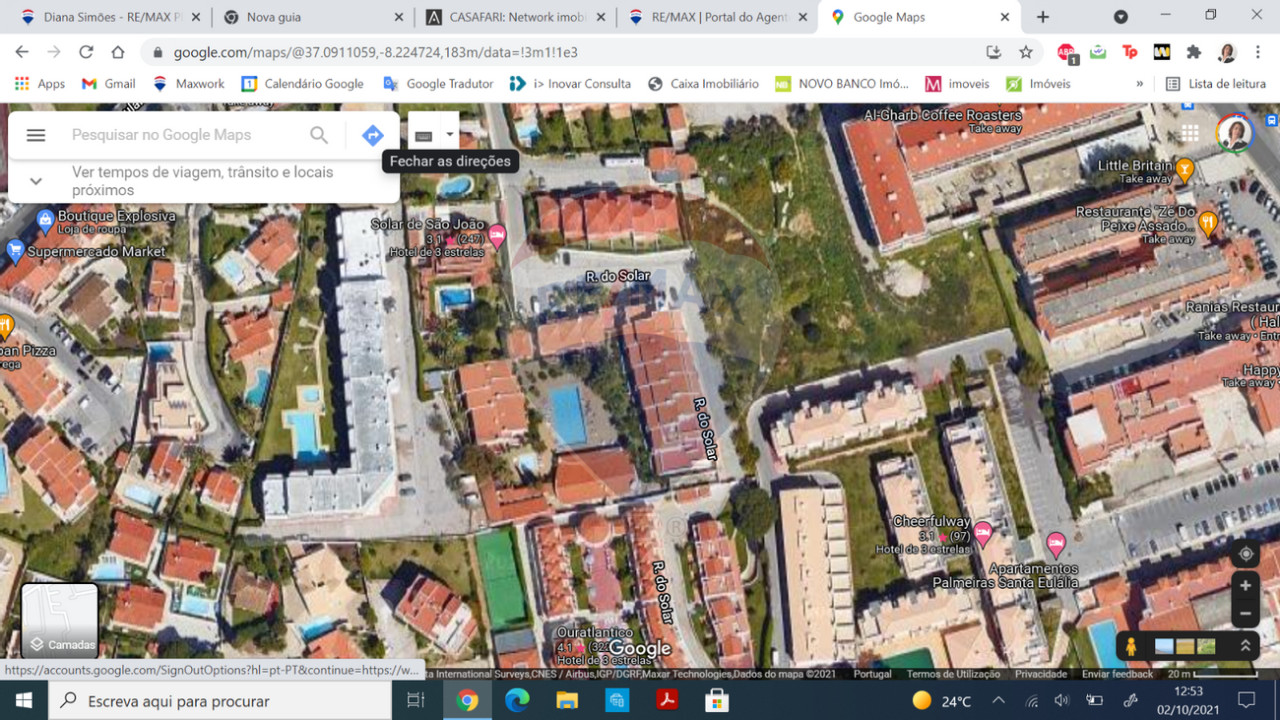Click the search magnifier in Maps
This screenshot has width=1280, height=720.
[319, 134]
